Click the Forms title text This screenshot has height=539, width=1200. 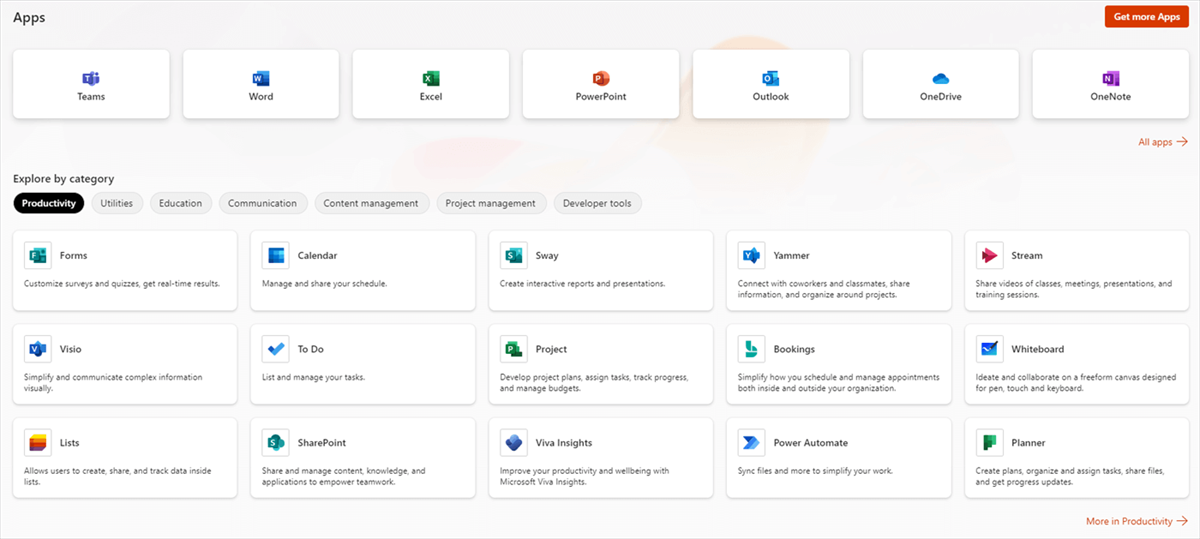point(74,256)
